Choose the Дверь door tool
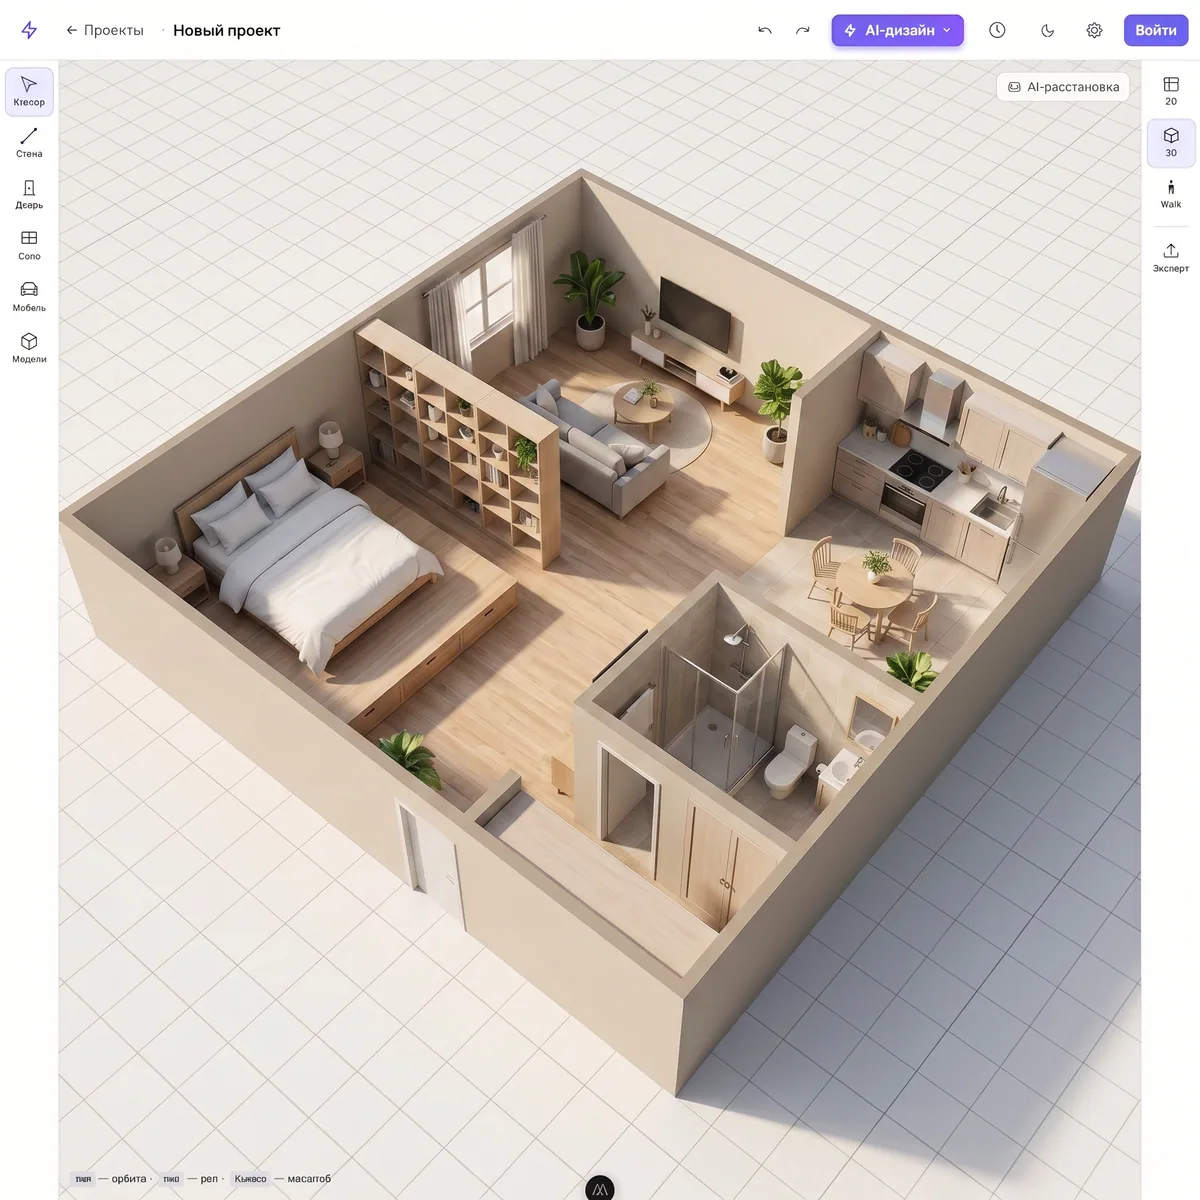The image size is (1200, 1200). click(x=29, y=194)
